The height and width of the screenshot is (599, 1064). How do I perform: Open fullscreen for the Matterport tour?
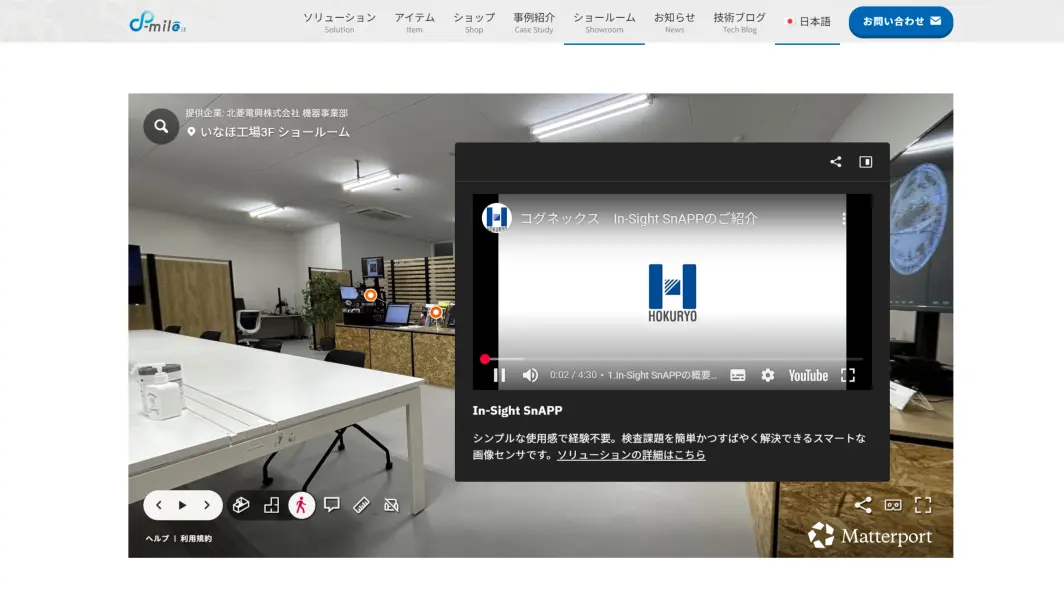(x=923, y=505)
